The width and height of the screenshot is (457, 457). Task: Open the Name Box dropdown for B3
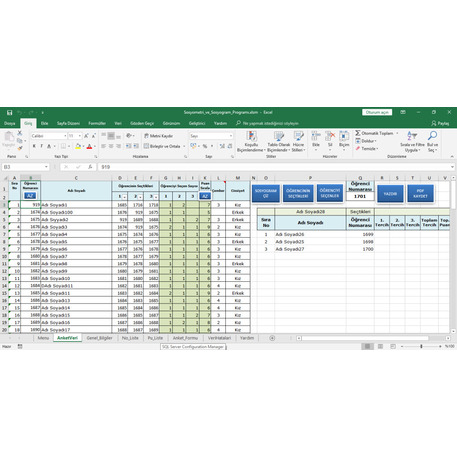[46, 167]
